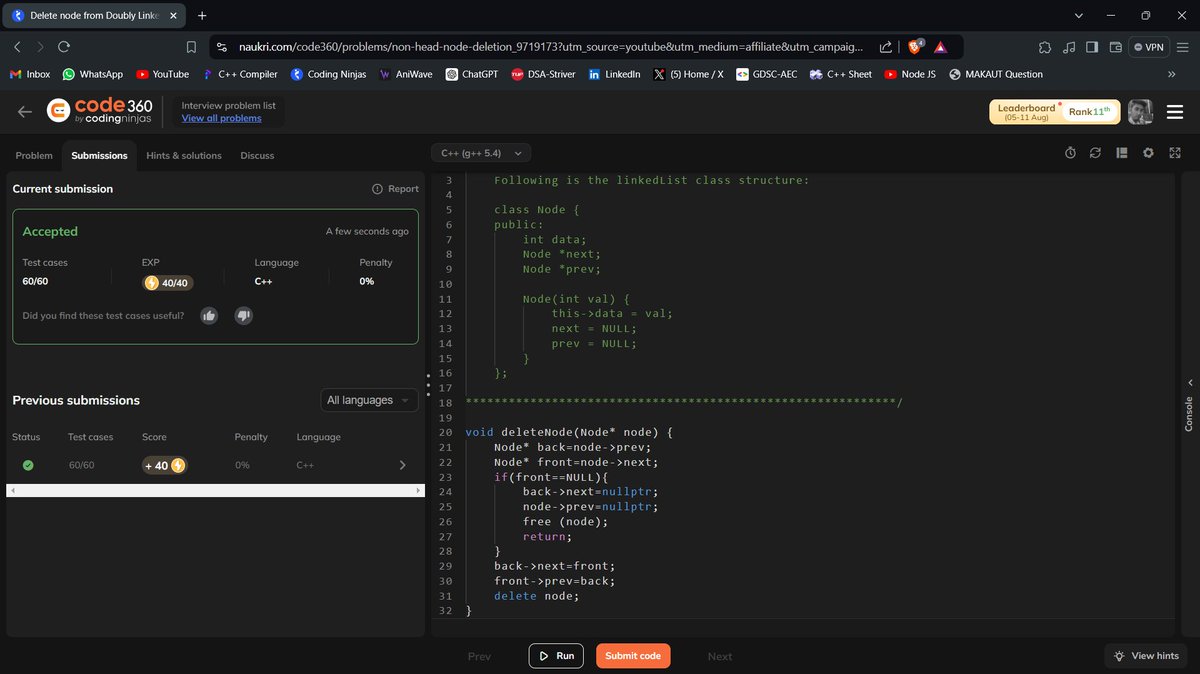1200x674 pixels.
Task: Click the View all problems link
Action: 221,118
